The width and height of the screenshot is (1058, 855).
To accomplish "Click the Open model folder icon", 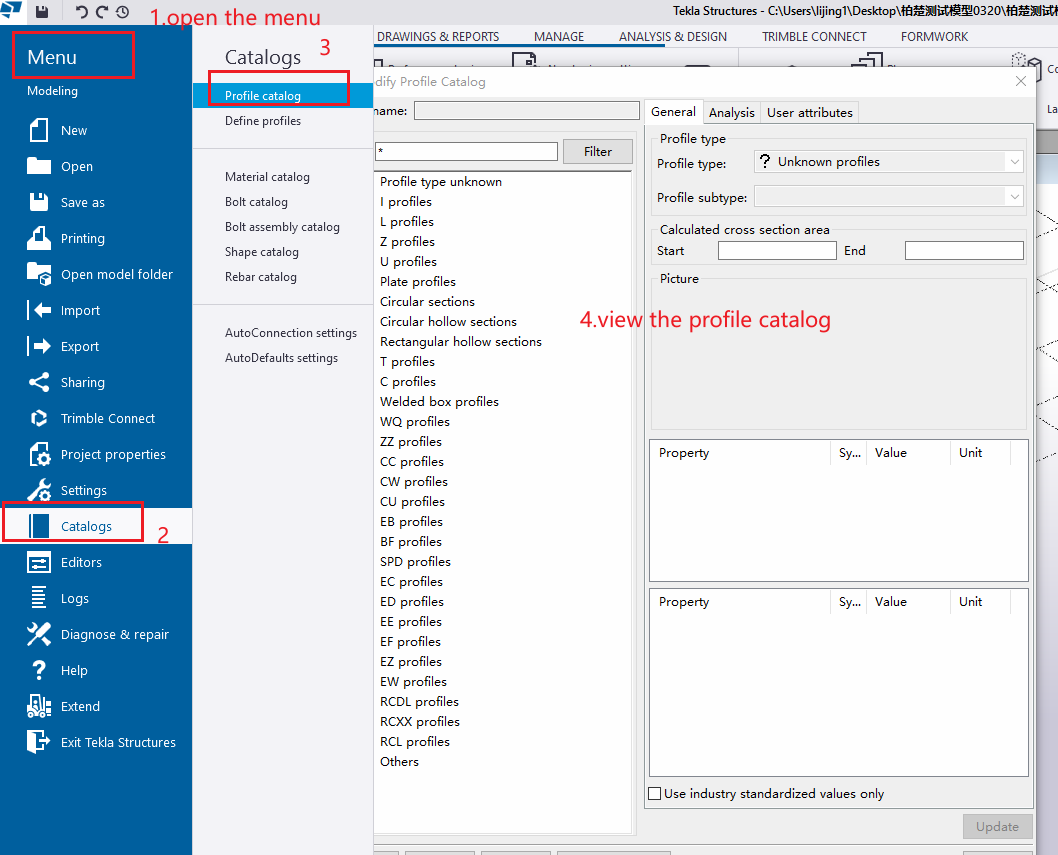I will (x=39, y=274).
